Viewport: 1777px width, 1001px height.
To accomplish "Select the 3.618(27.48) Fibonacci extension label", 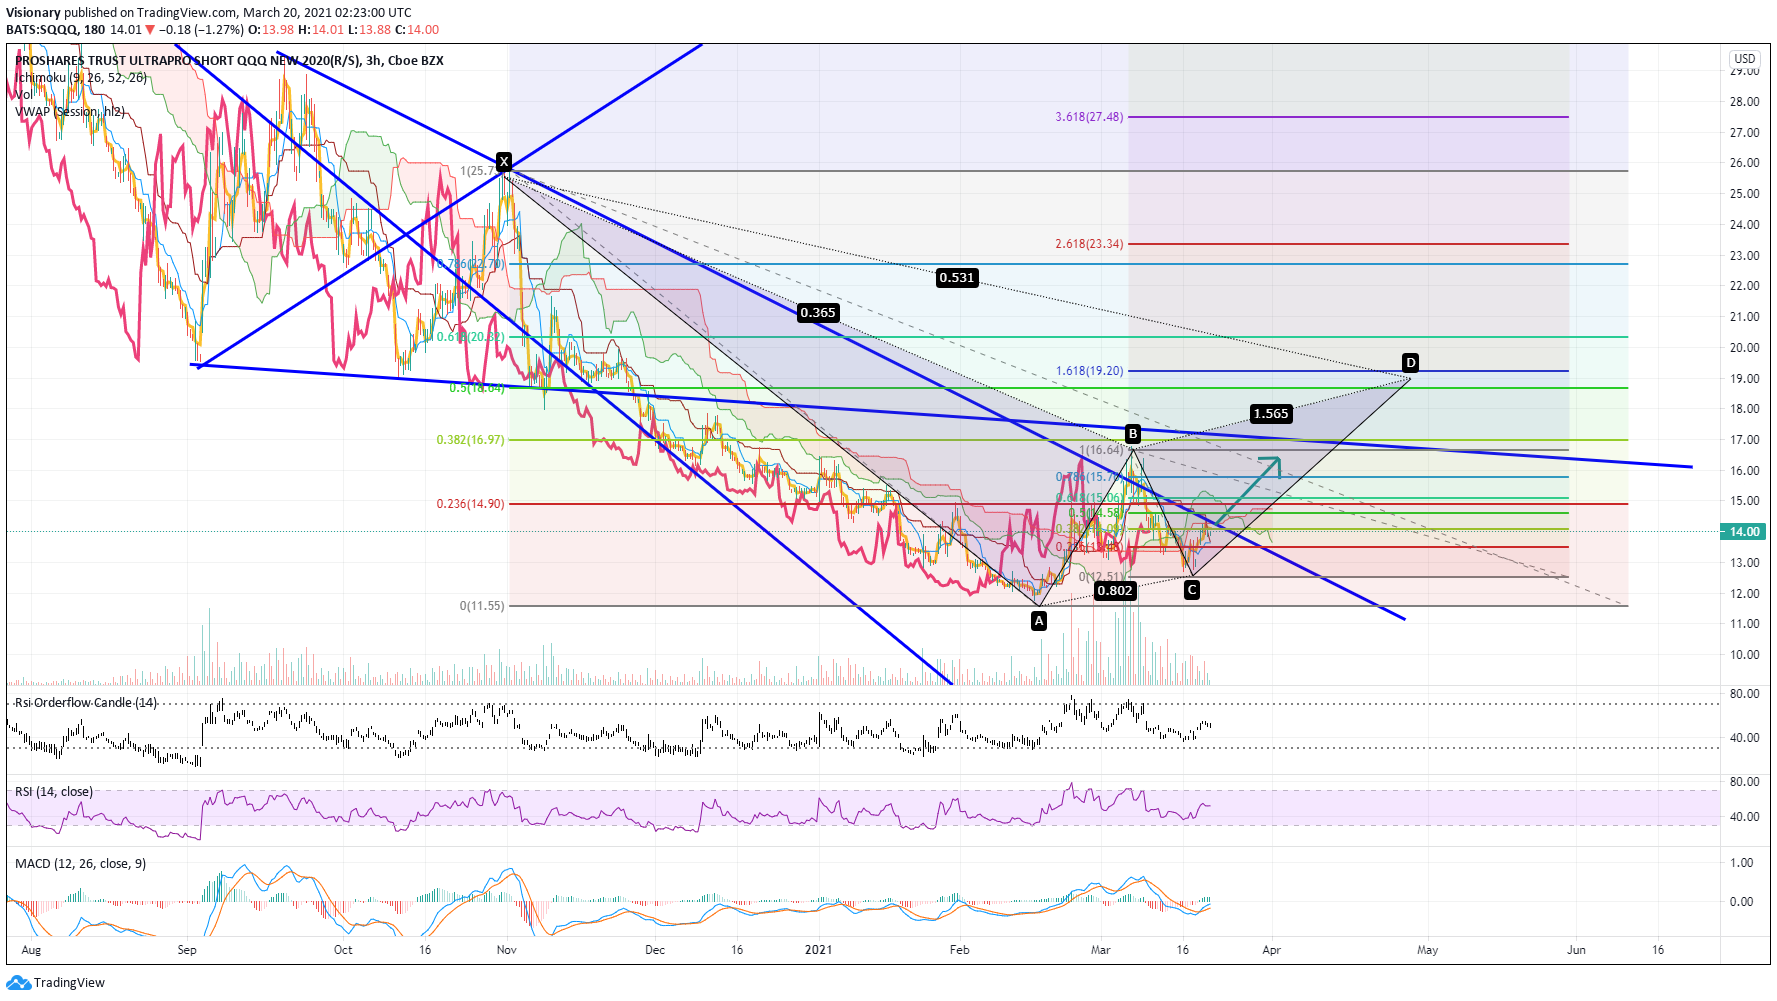I will coord(1089,117).
